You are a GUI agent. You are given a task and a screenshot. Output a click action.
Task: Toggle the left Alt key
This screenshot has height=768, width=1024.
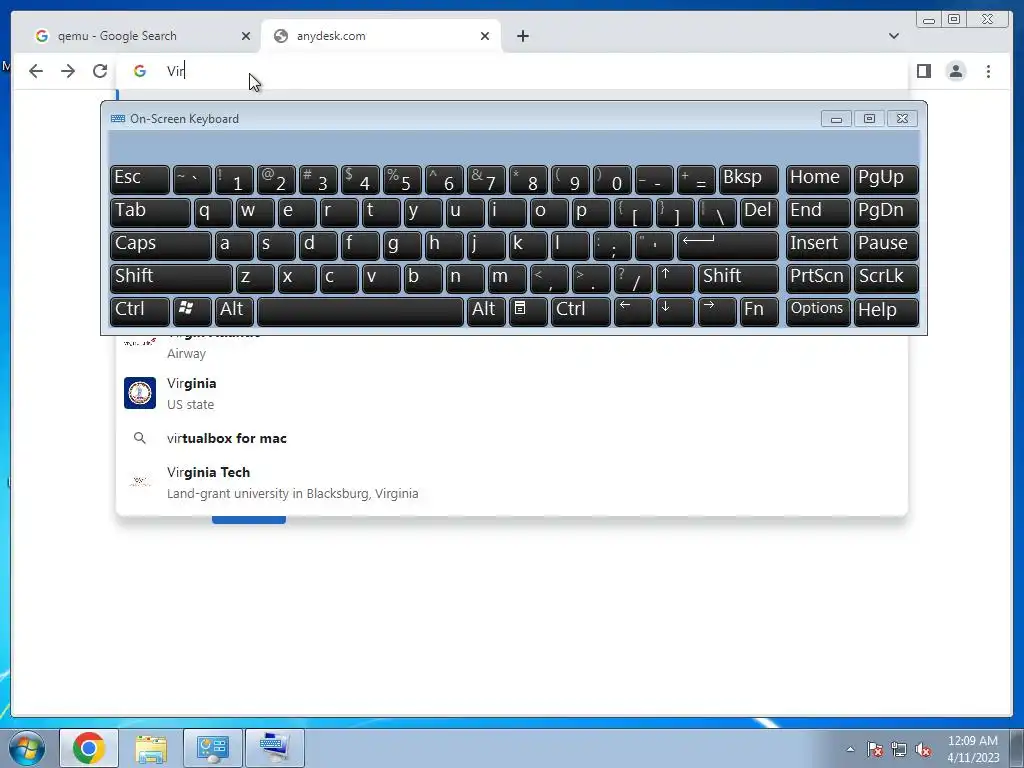[234, 311]
